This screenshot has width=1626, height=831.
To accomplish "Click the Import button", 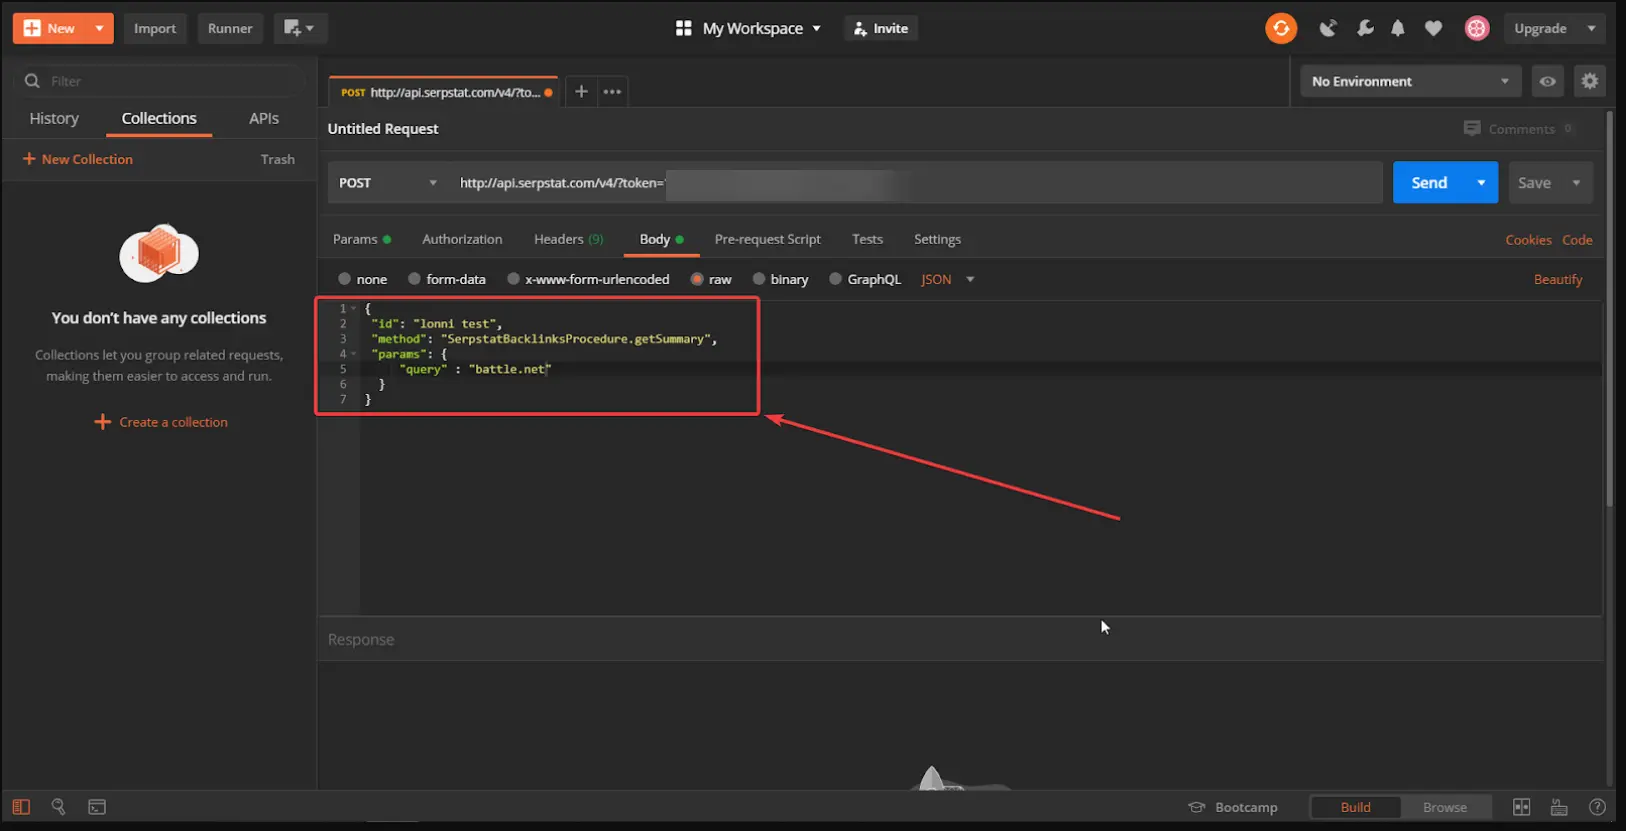I will click(x=155, y=28).
